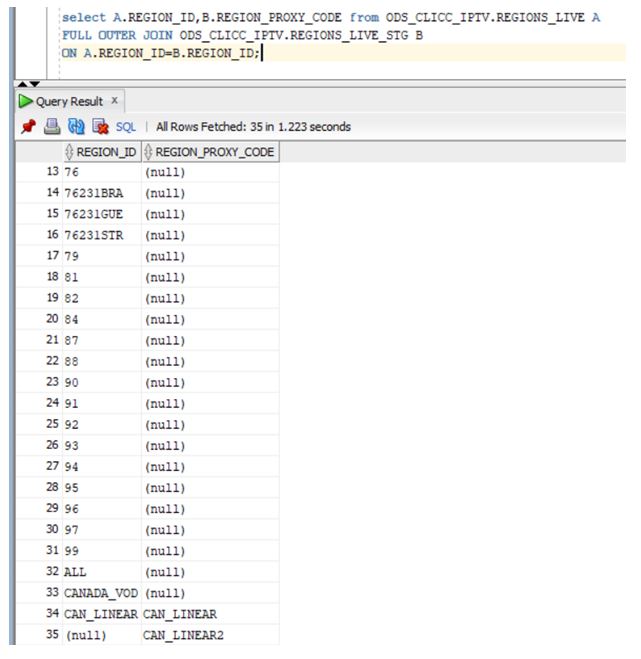Image resolution: width=641 pixels, height=659 pixels.
Task: Expand pane with the down arrow splitter
Action: pyautogui.click(x=35, y=84)
